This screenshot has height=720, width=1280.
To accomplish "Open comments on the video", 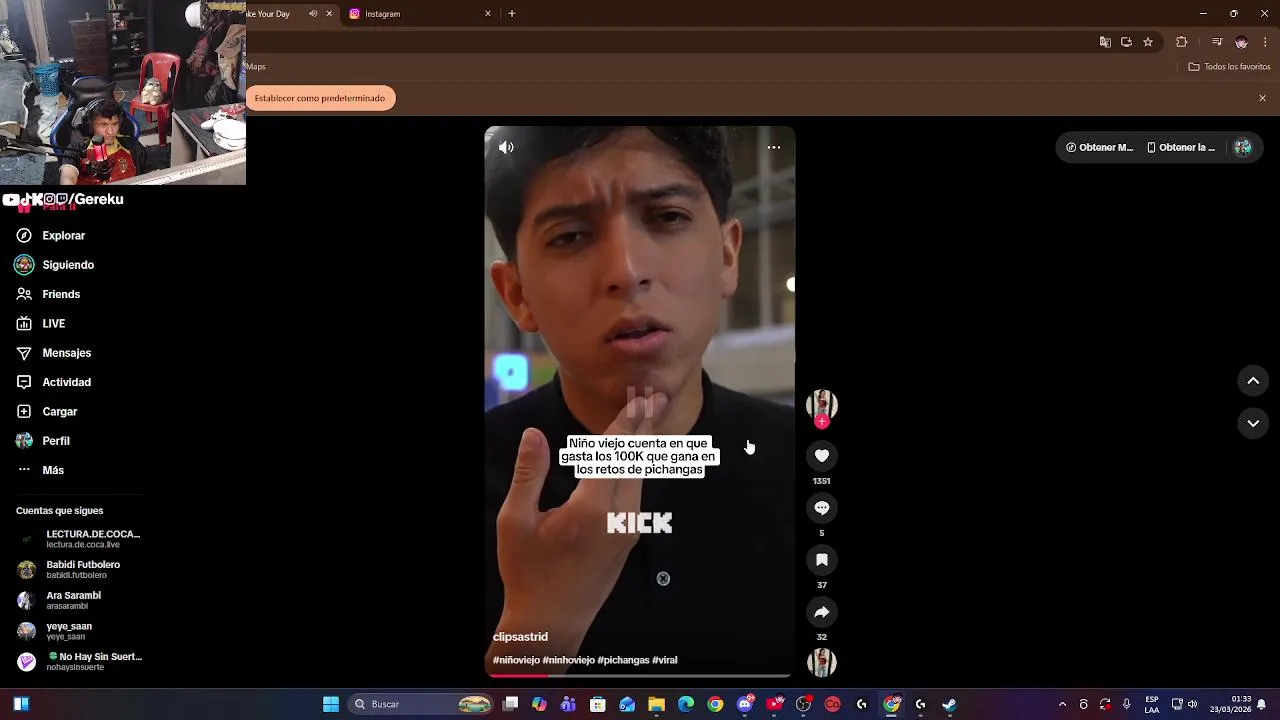I will point(822,508).
